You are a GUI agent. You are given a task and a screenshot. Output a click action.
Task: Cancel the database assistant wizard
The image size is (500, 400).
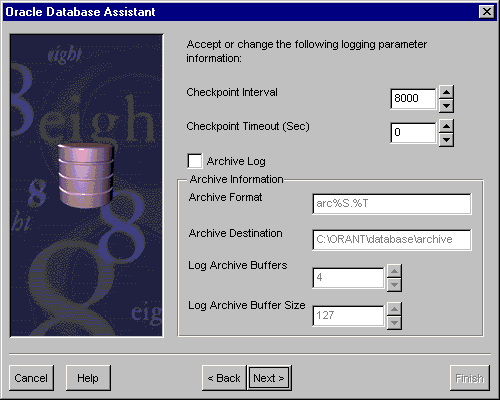(31, 378)
